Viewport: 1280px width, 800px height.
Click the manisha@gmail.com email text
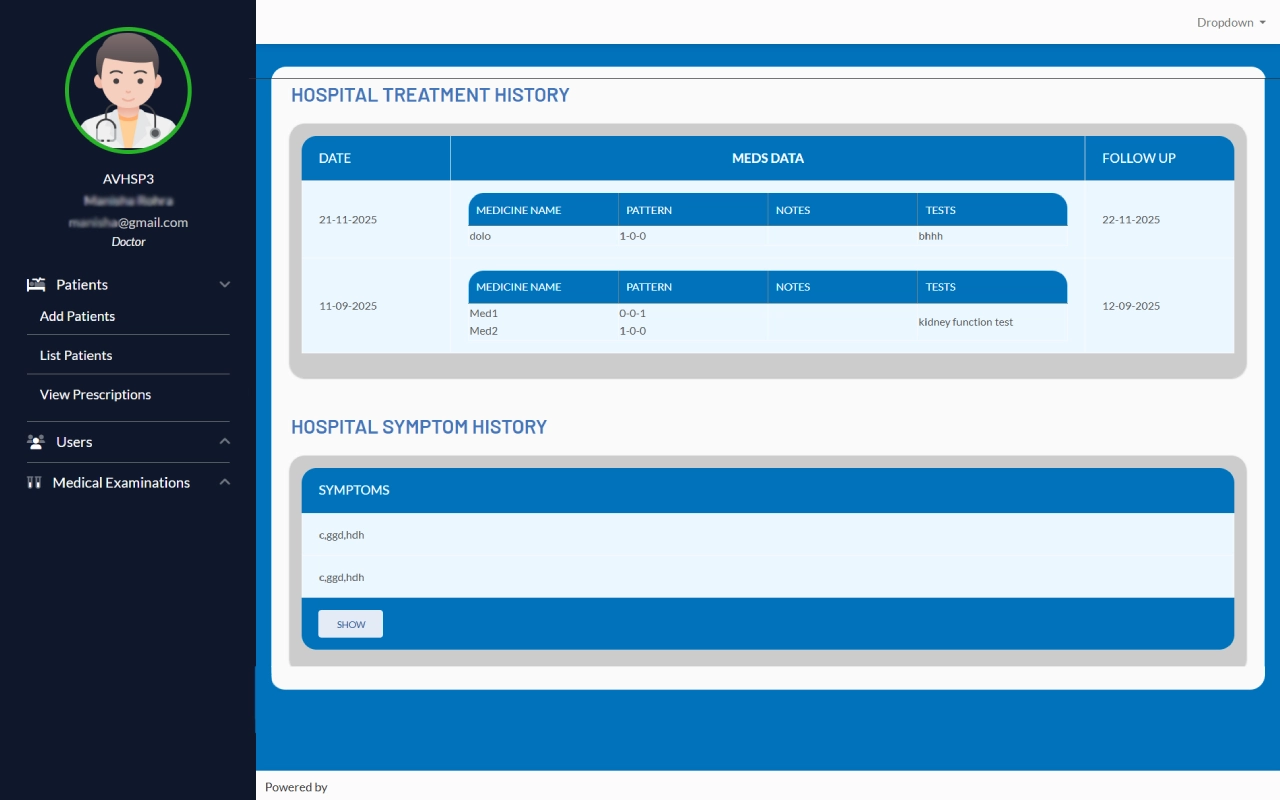click(x=128, y=223)
